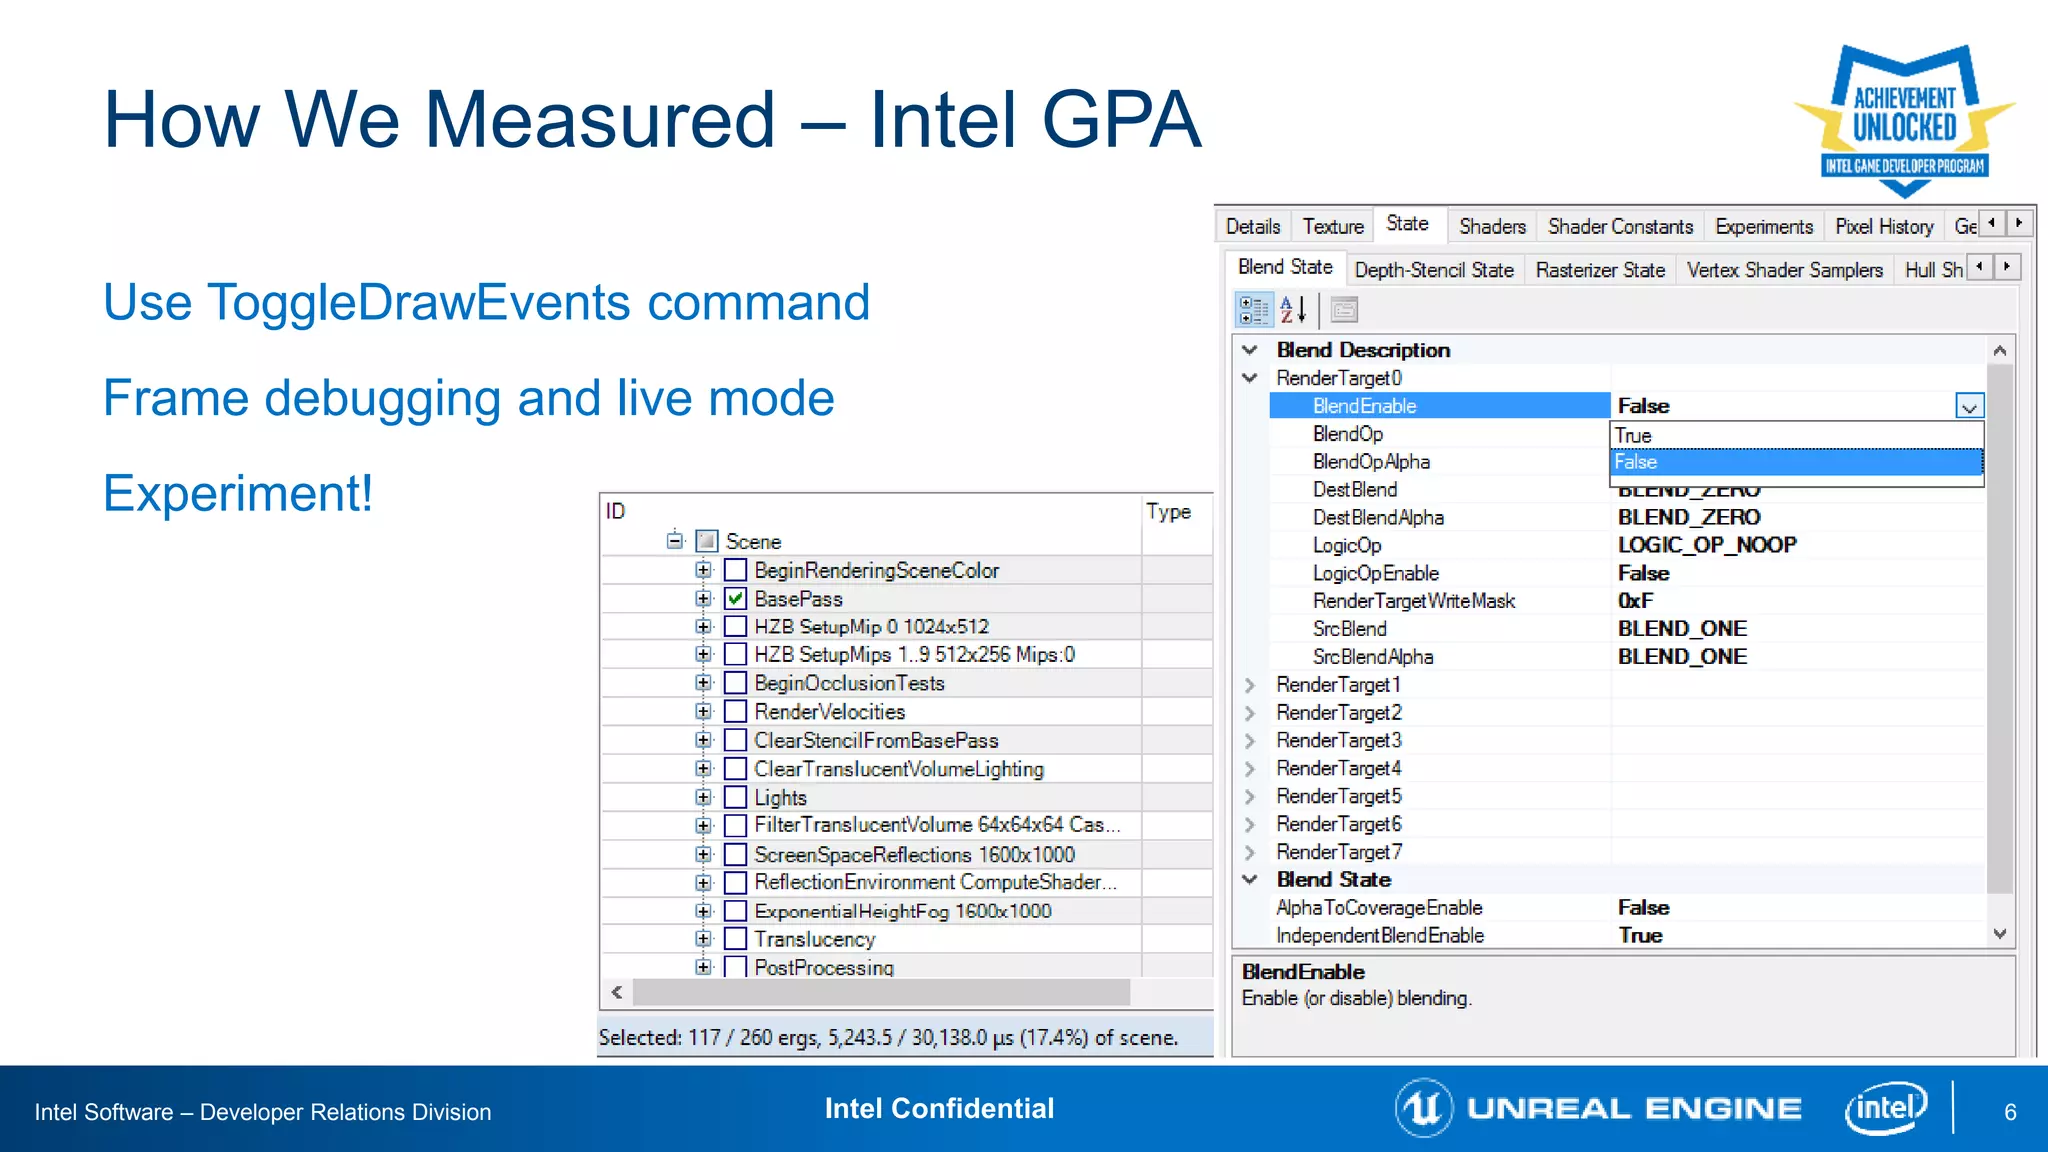2048x1152 pixels.
Task: Open the property pages icon
Action: [x=1344, y=311]
